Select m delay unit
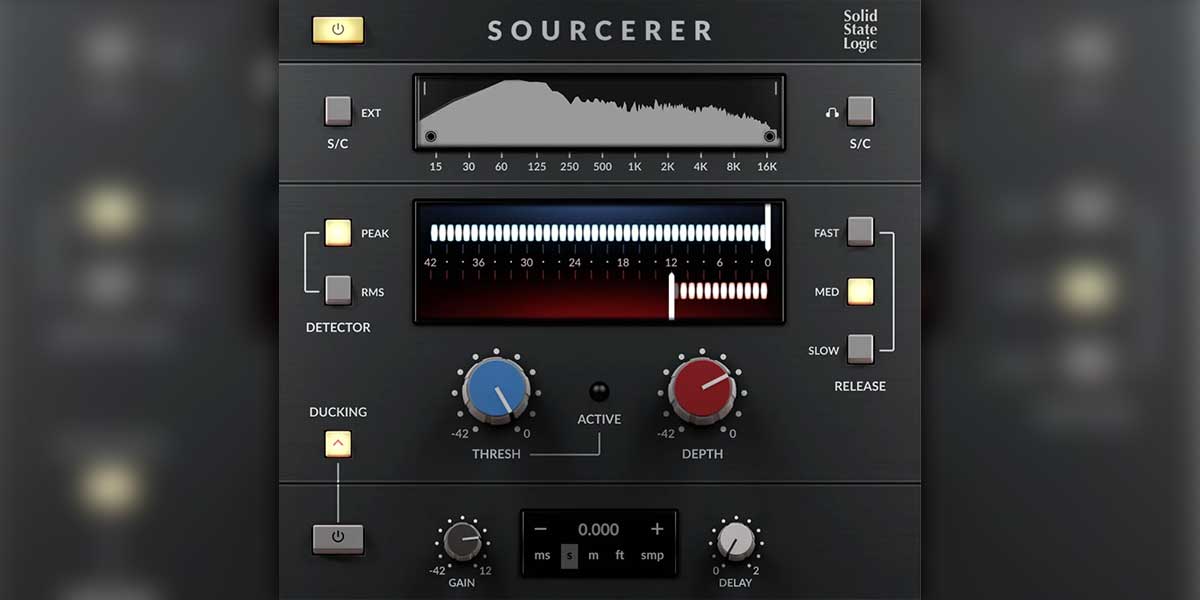 click(x=594, y=556)
